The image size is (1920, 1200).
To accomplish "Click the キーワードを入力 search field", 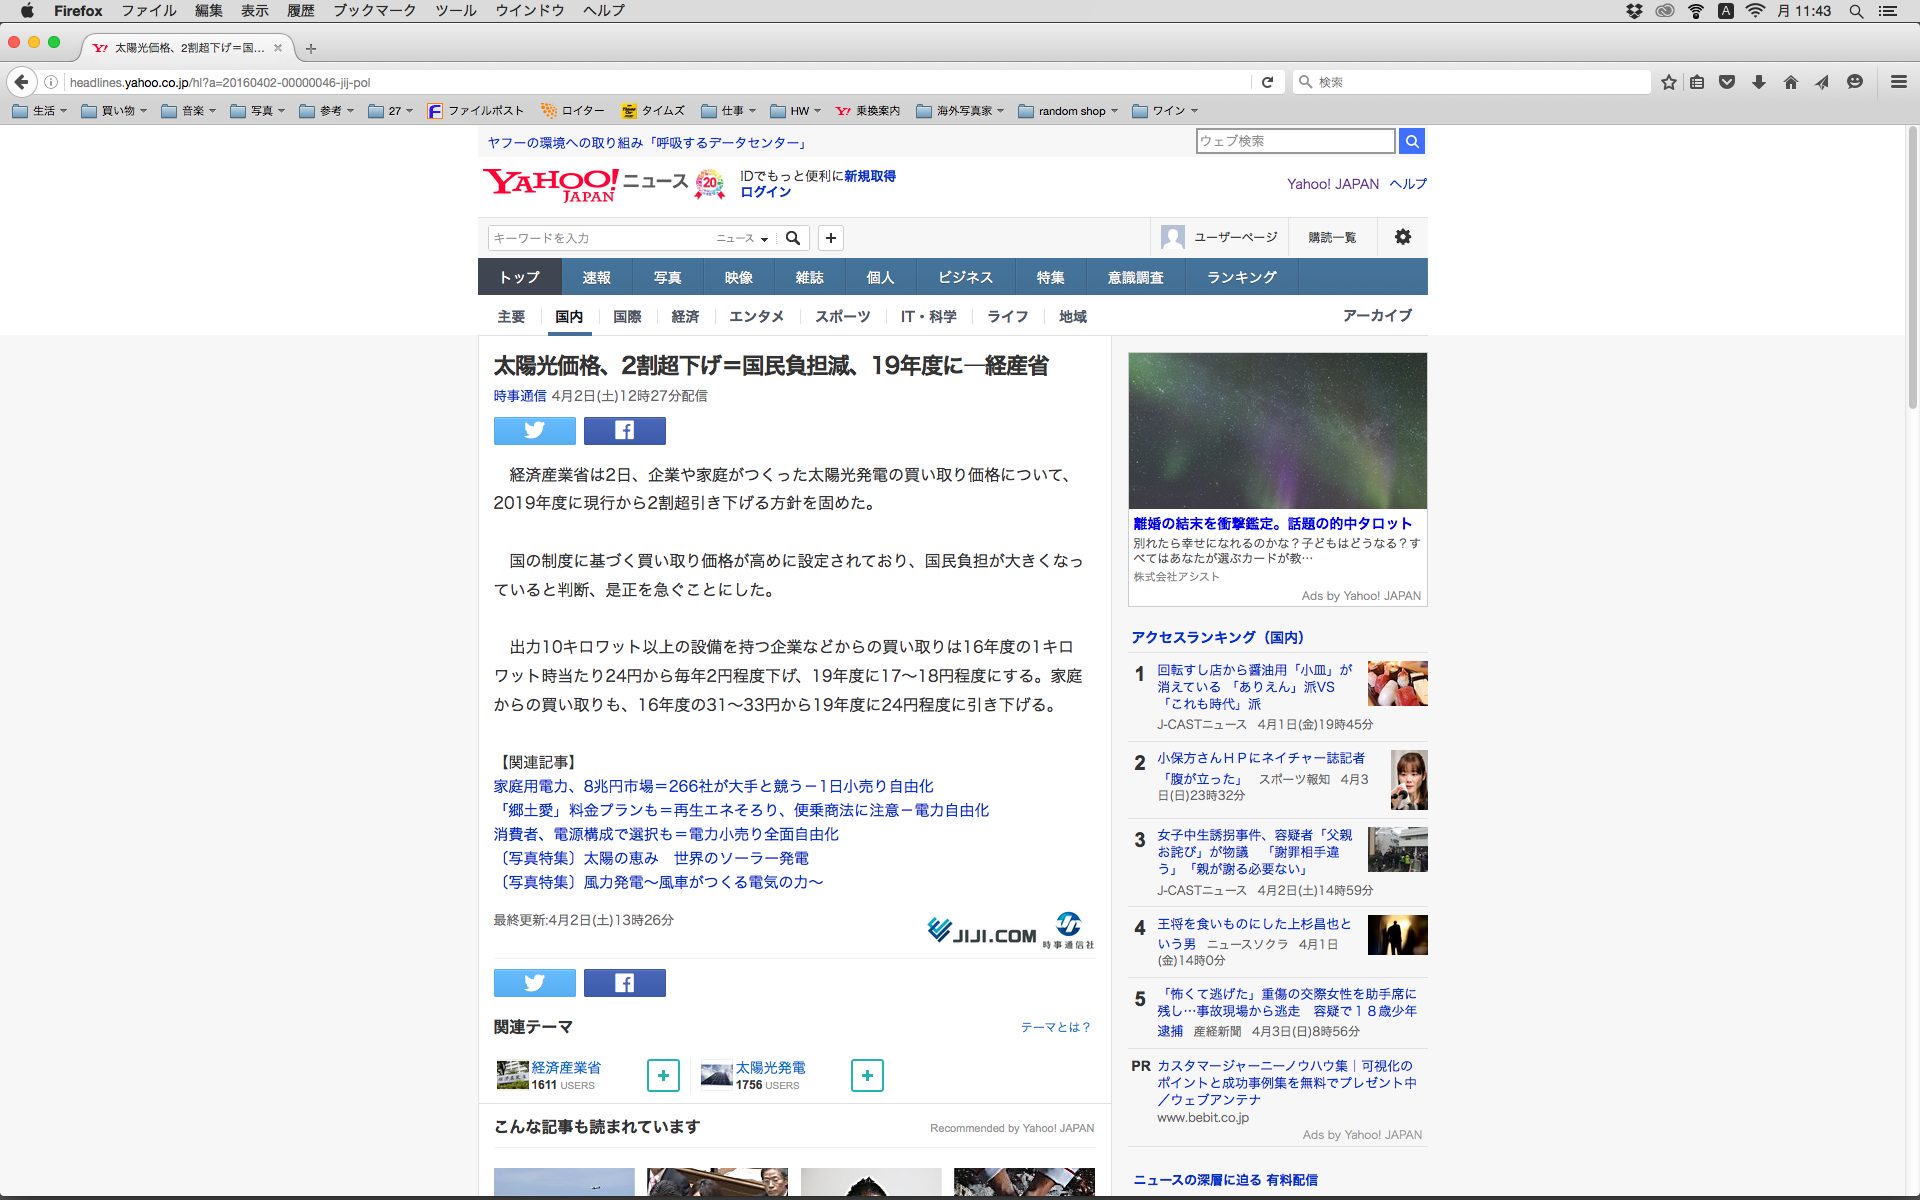I will (598, 238).
